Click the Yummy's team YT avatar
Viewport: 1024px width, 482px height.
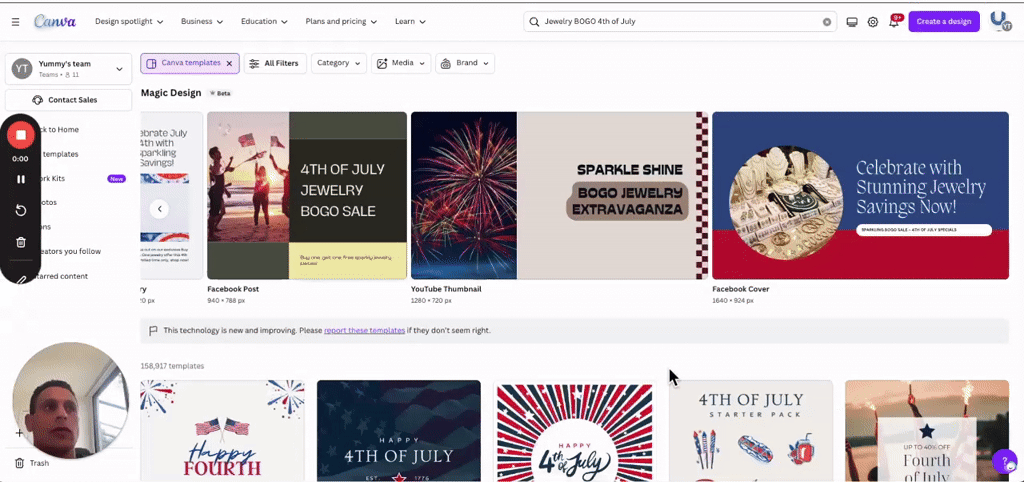point(22,69)
